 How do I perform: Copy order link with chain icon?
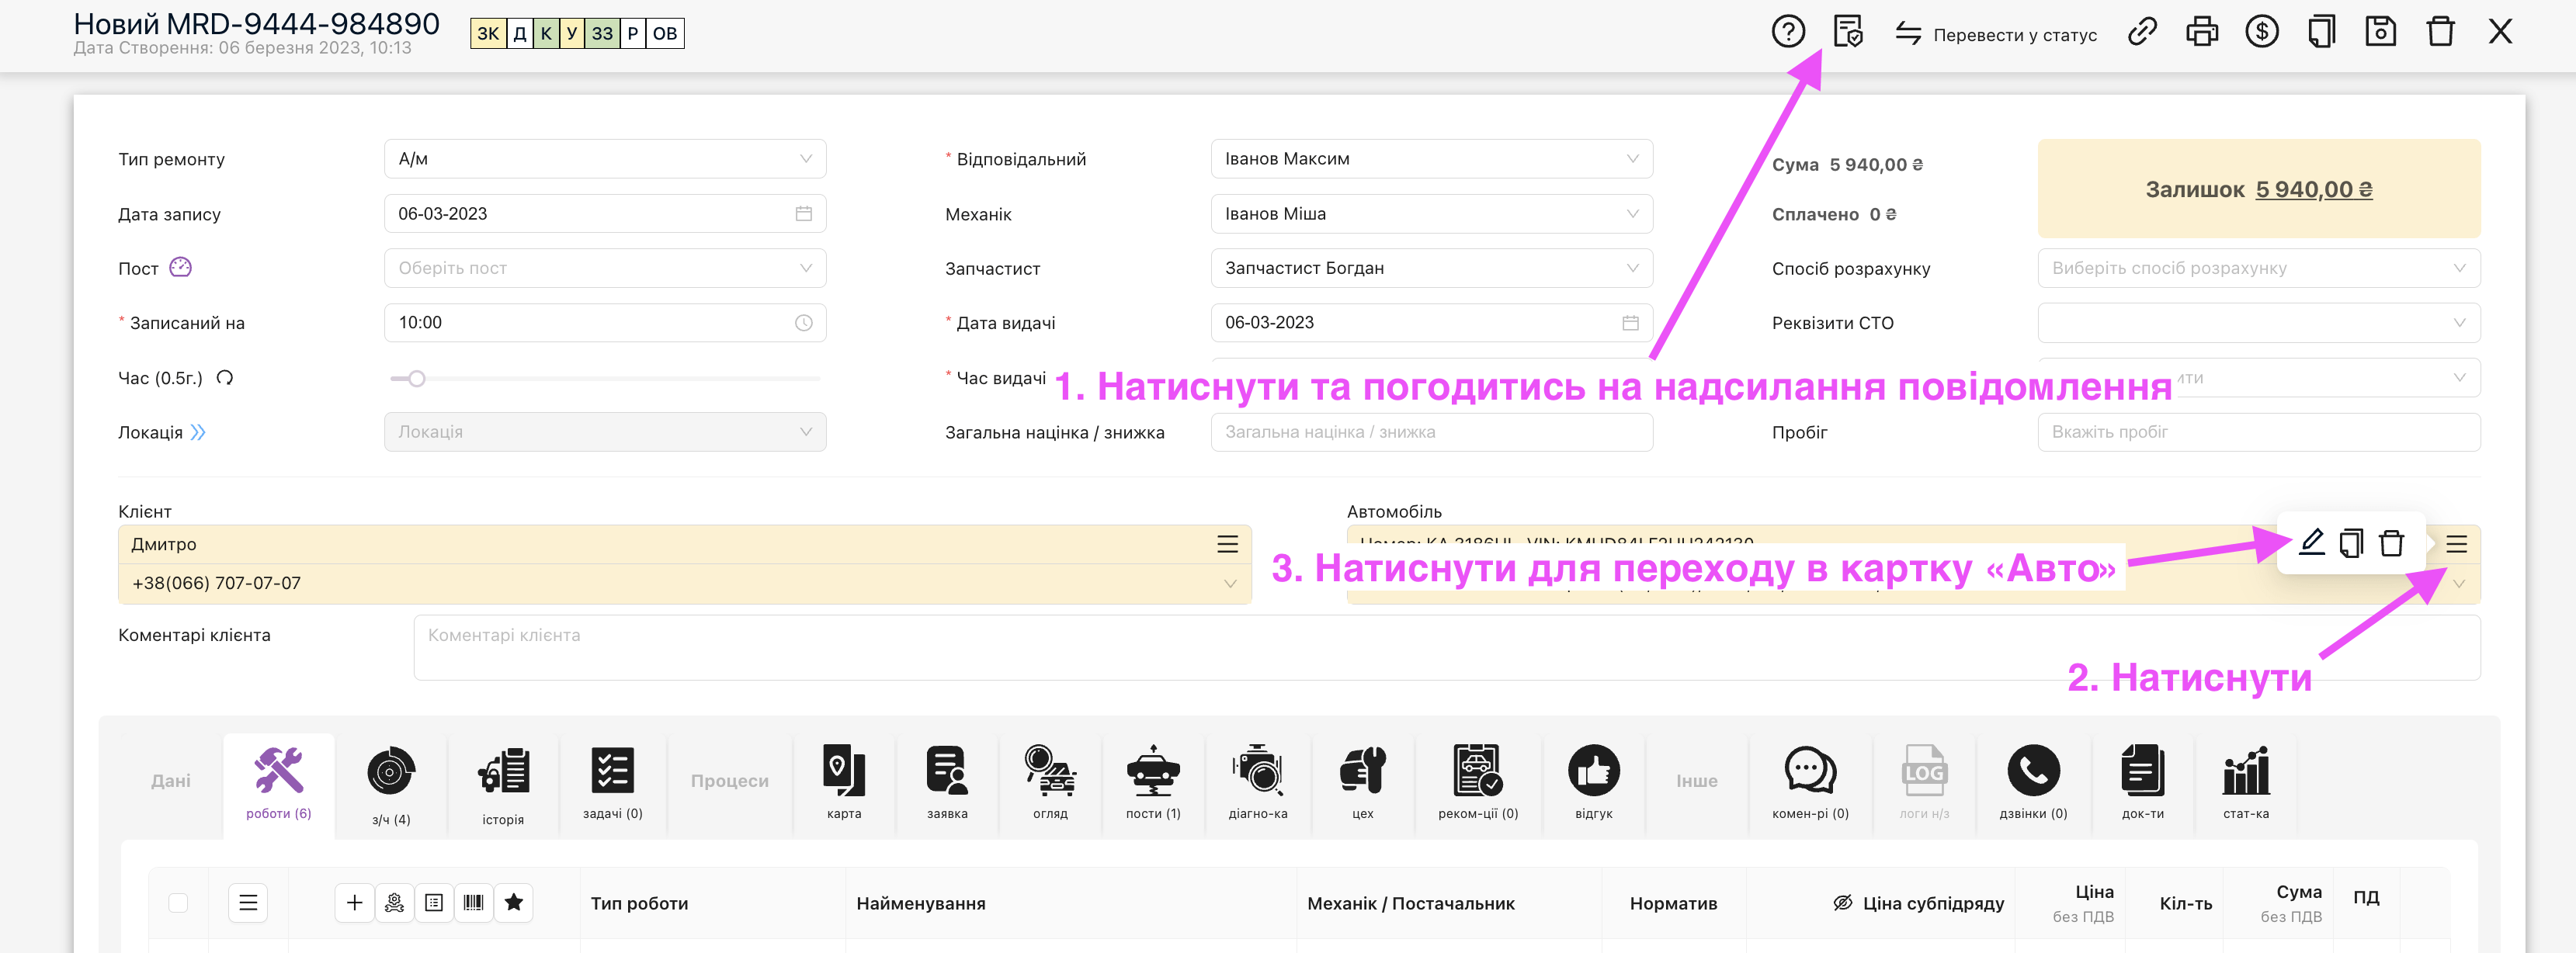(x=2142, y=32)
